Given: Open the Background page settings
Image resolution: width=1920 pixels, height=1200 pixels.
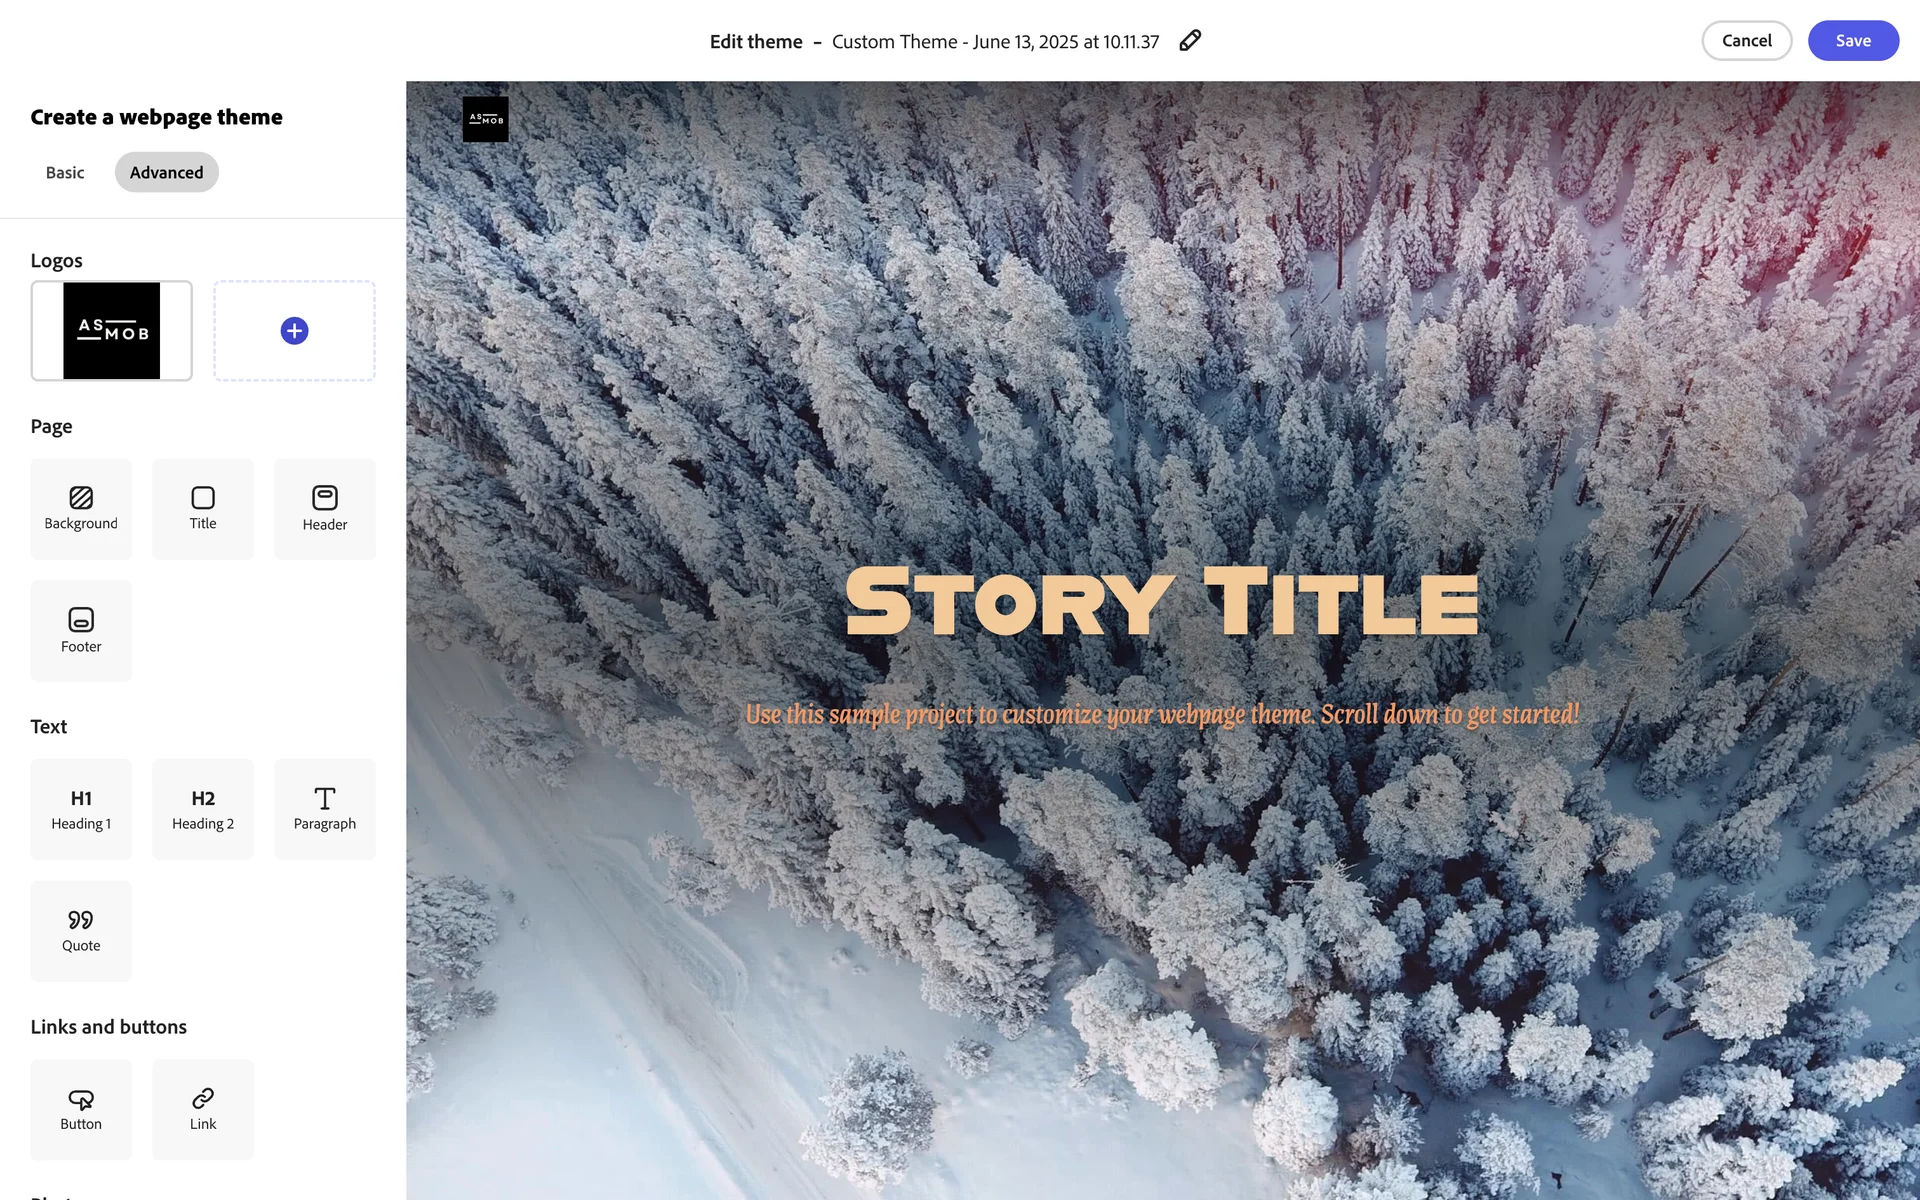Looking at the screenshot, I should tap(81, 509).
